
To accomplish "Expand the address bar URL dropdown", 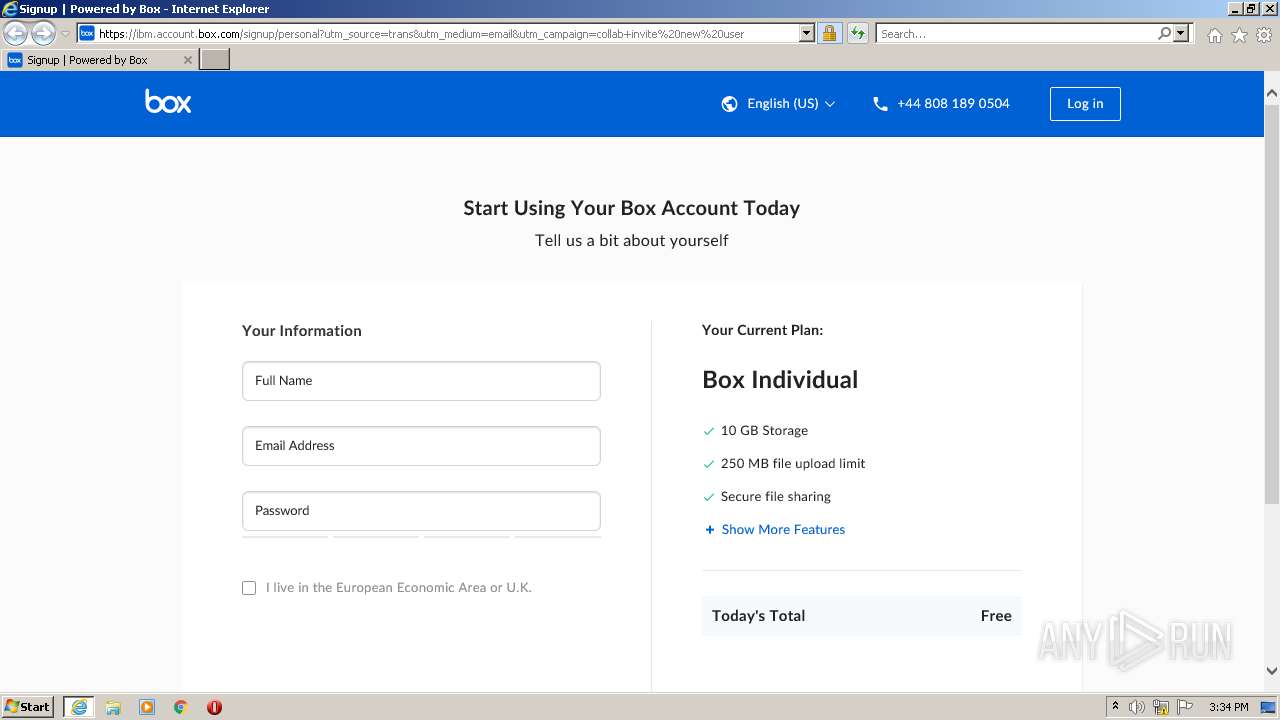I will click(807, 33).
